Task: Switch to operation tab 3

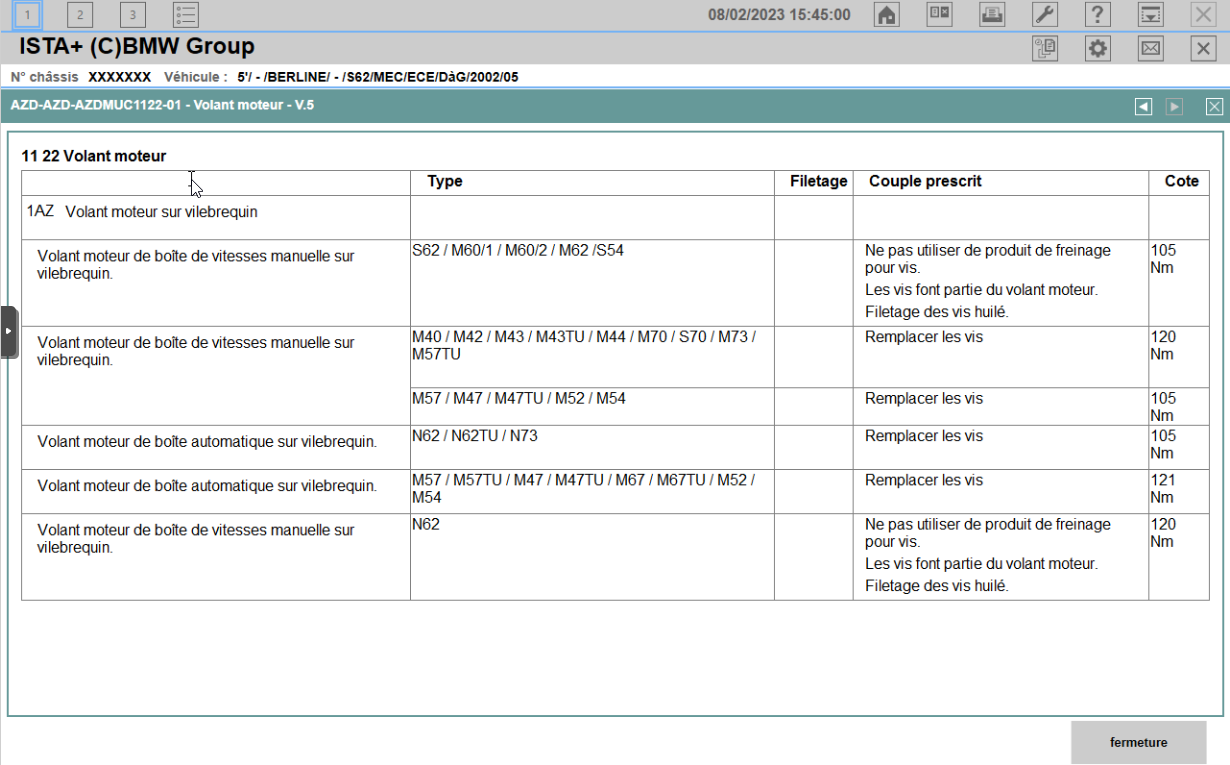Action: pyautogui.click(x=132, y=14)
